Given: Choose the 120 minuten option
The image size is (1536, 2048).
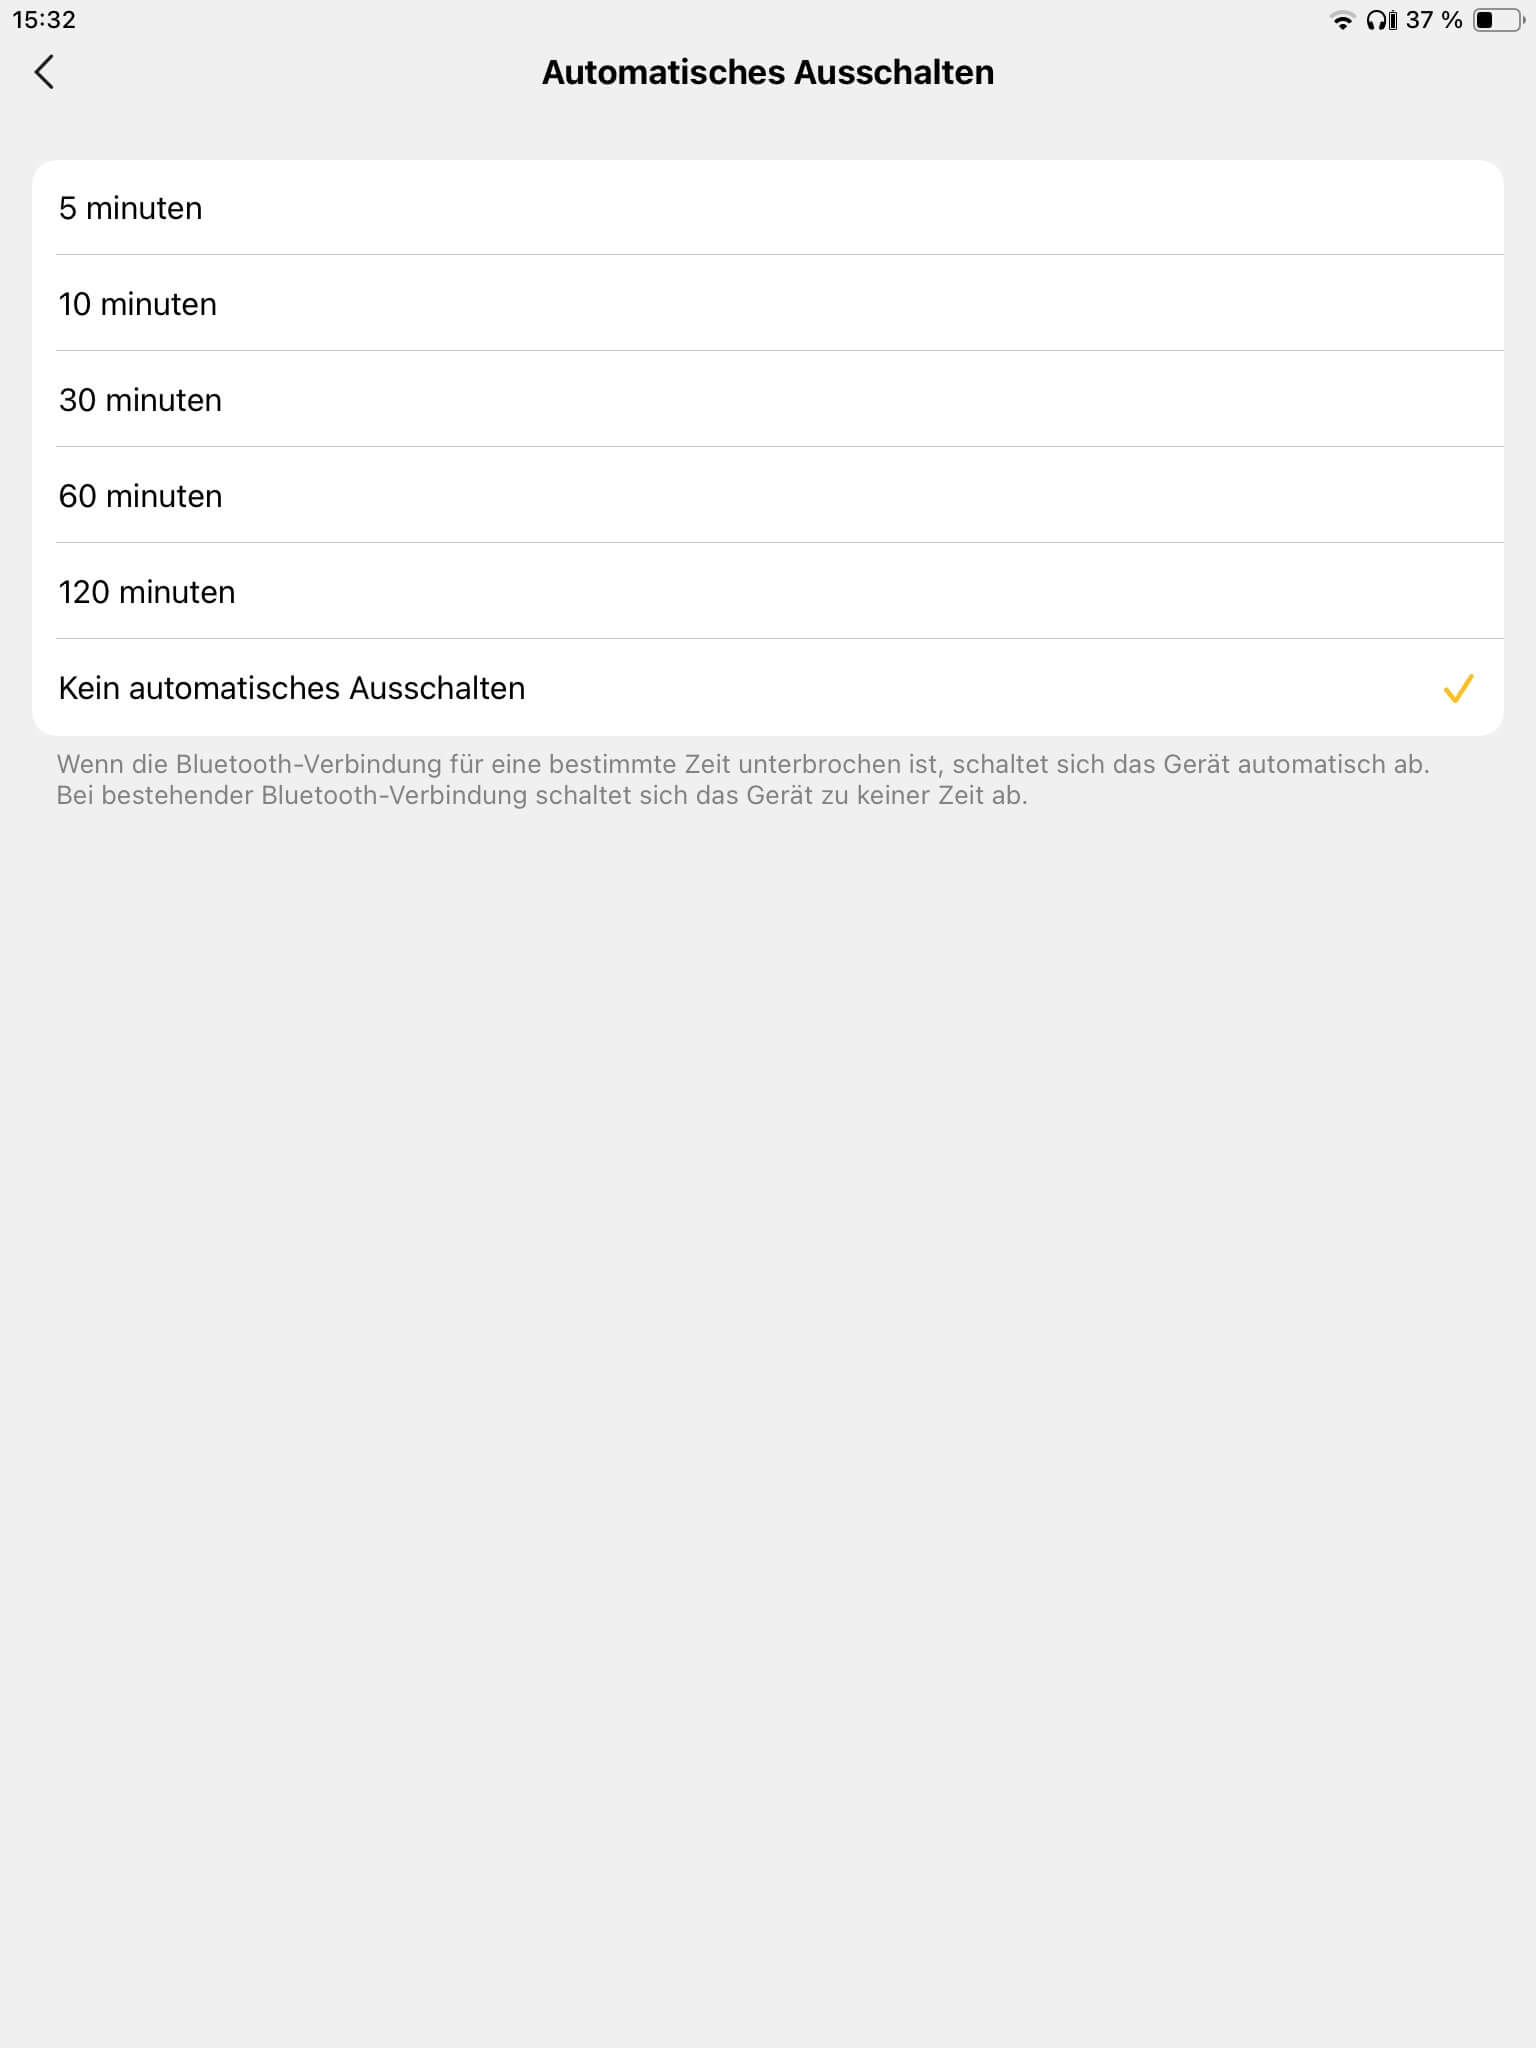Looking at the screenshot, I should coord(768,591).
